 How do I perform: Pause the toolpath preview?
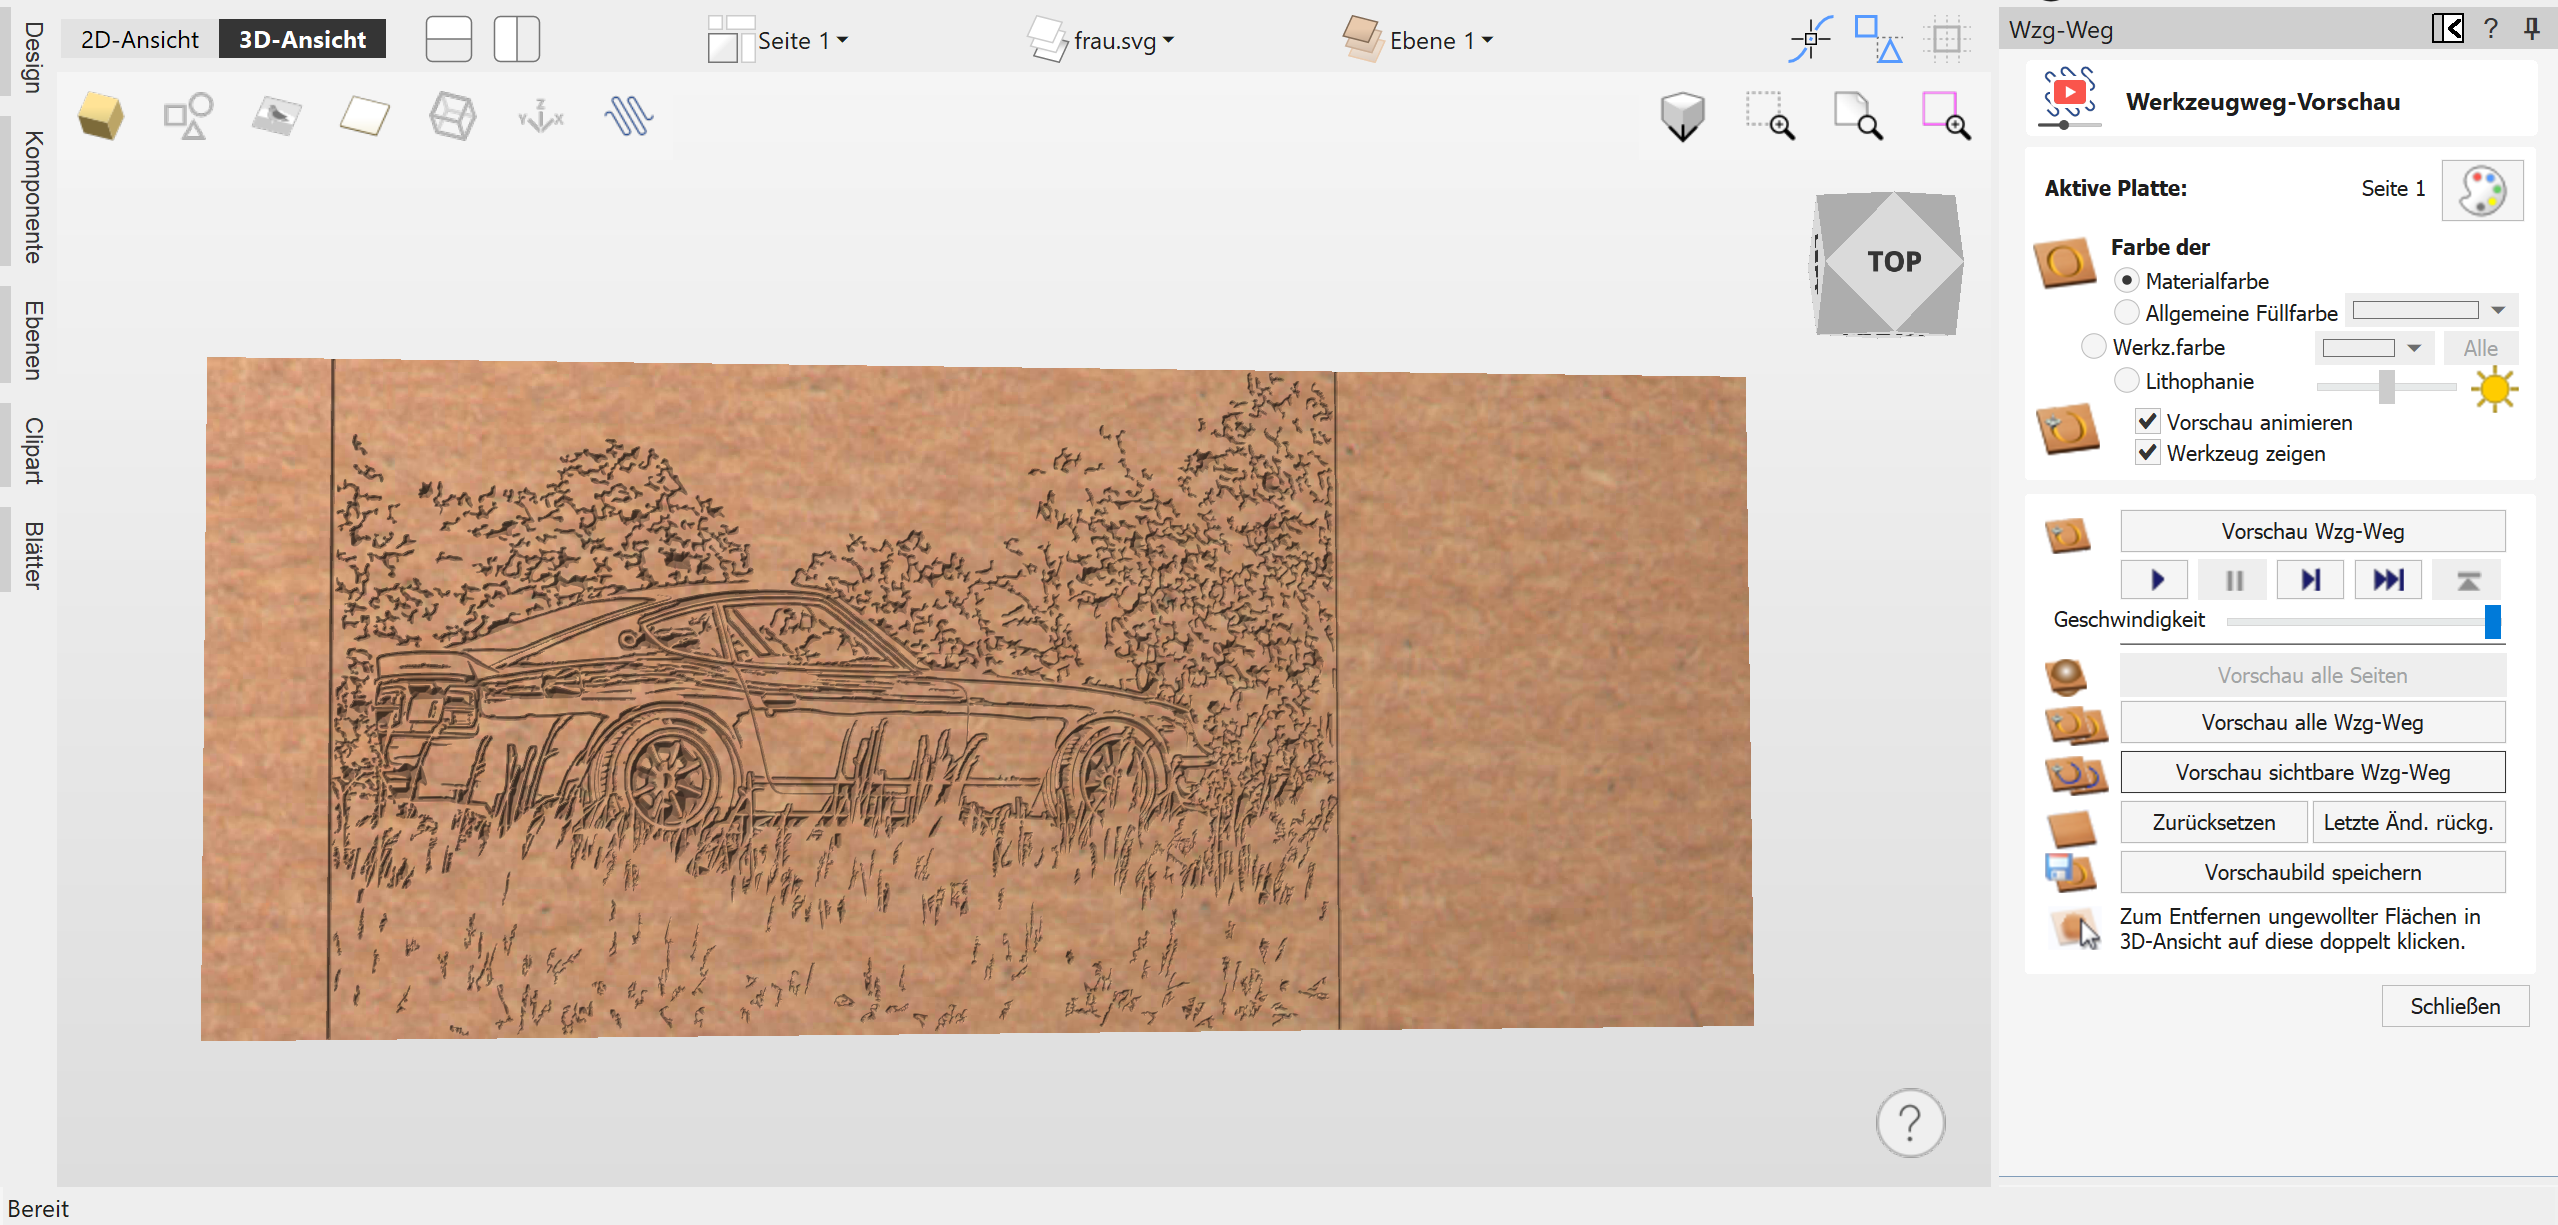(x=2233, y=580)
